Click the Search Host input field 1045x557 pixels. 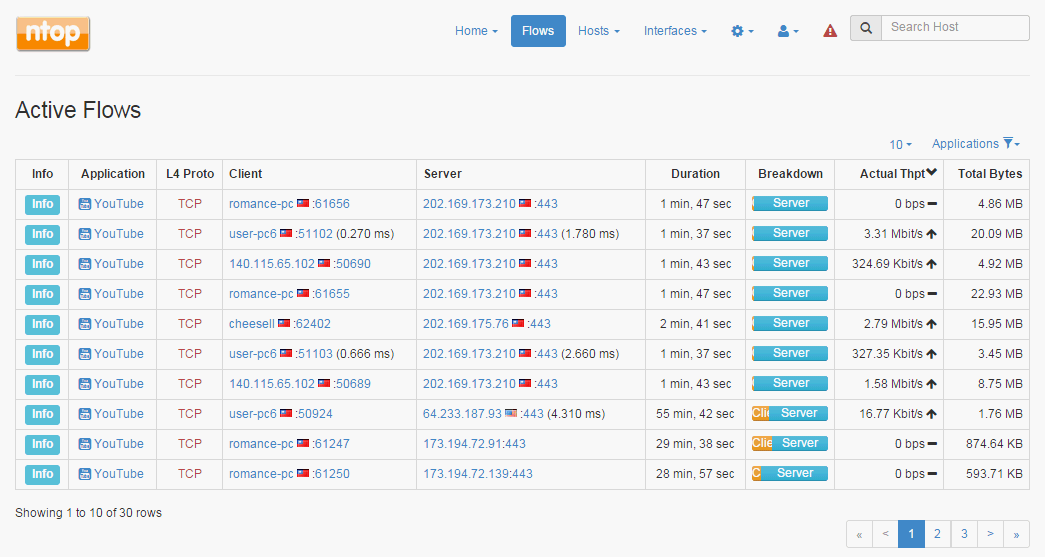955,28
